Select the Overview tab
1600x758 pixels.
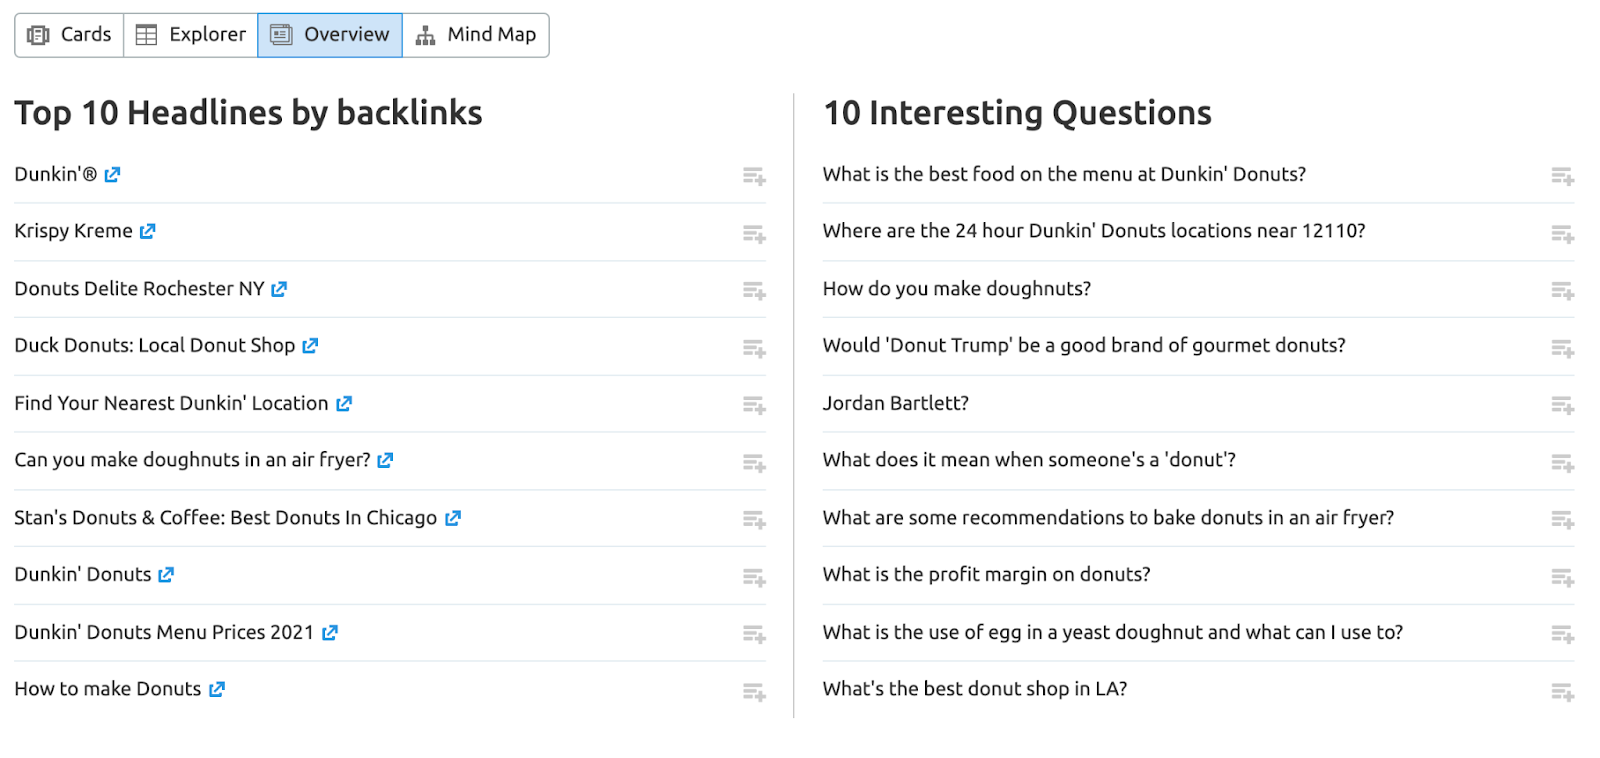(330, 35)
